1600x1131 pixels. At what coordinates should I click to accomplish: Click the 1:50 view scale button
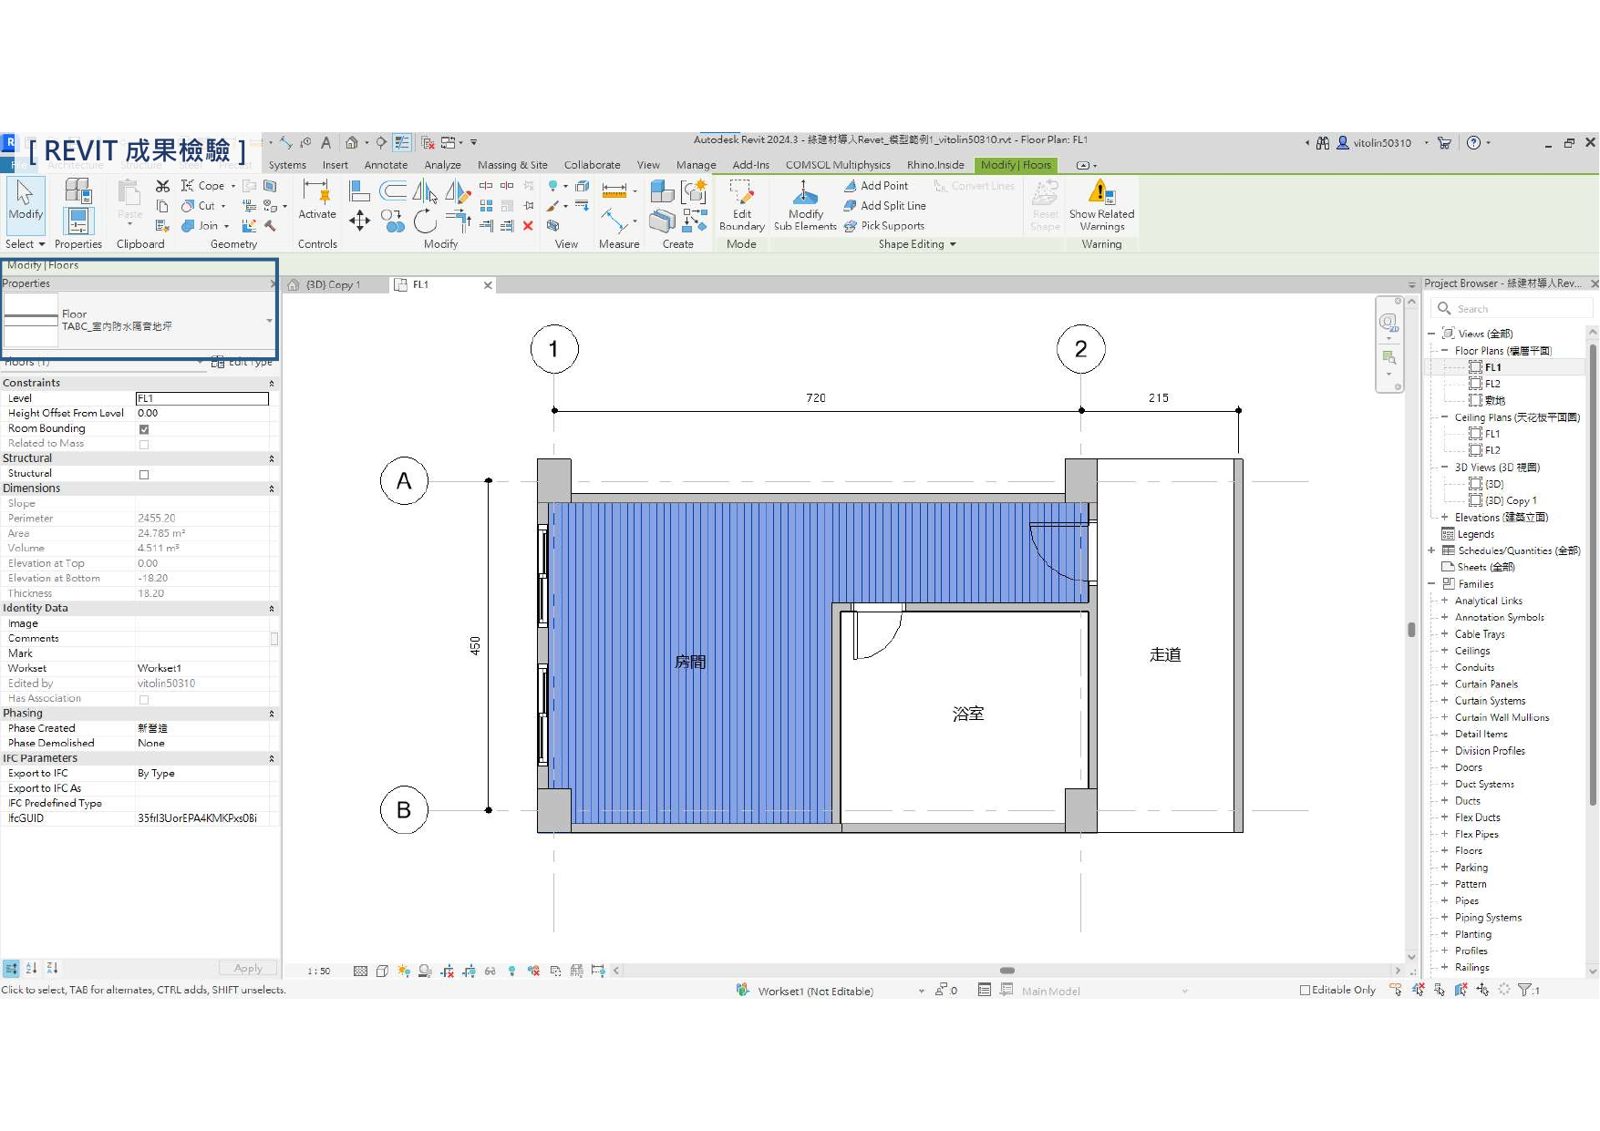[319, 971]
